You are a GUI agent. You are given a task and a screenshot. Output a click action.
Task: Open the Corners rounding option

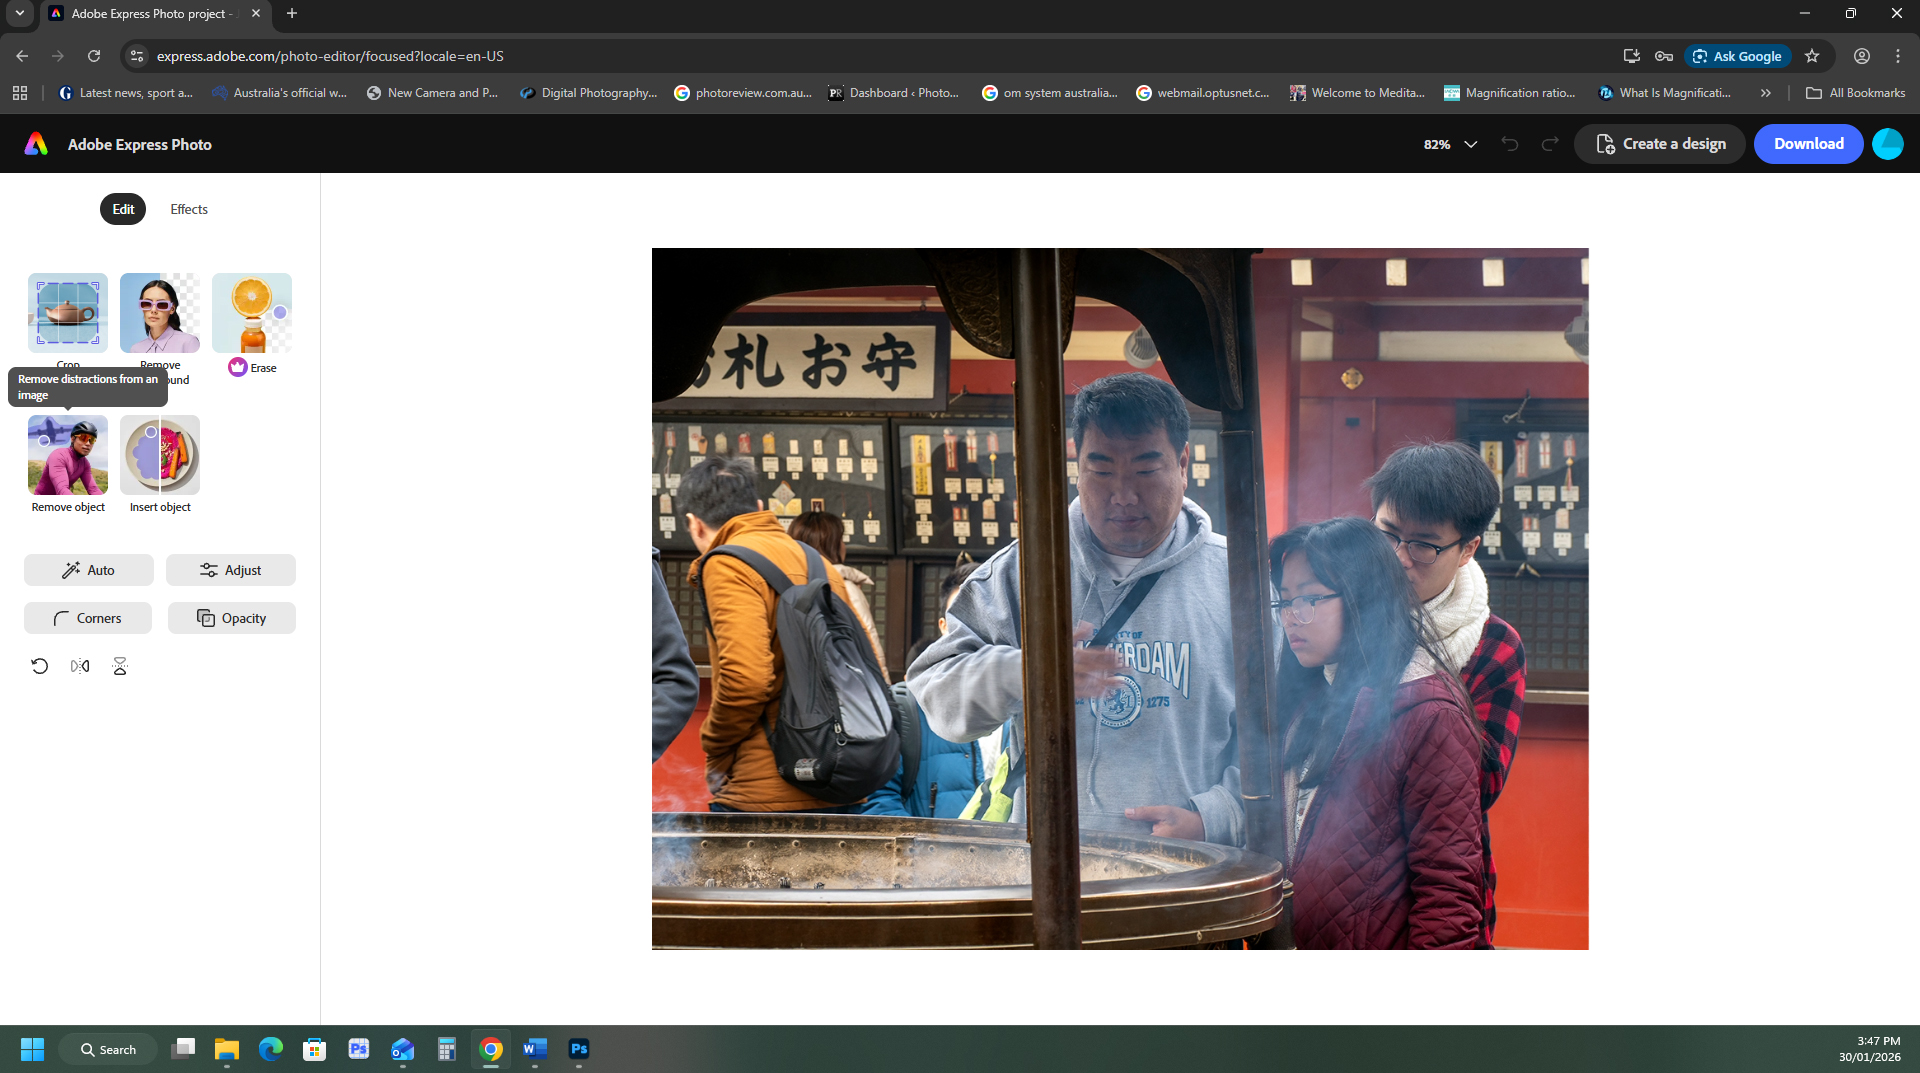[x=88, y=618]
